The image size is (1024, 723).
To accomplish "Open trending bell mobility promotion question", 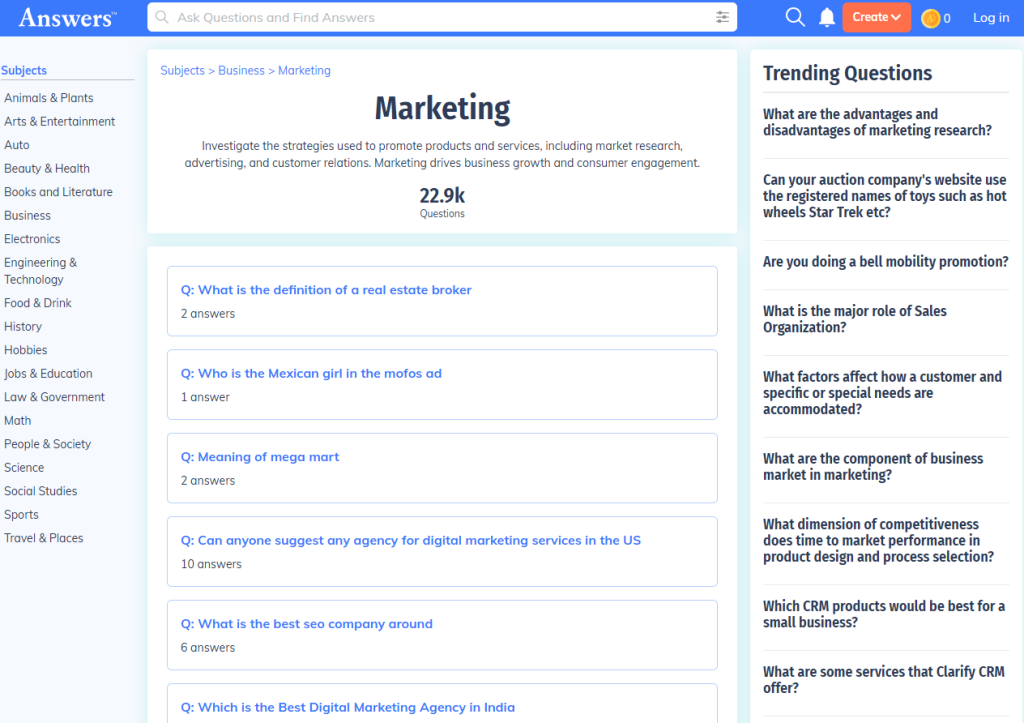I will pyautogui.click(x=885, y=262).
